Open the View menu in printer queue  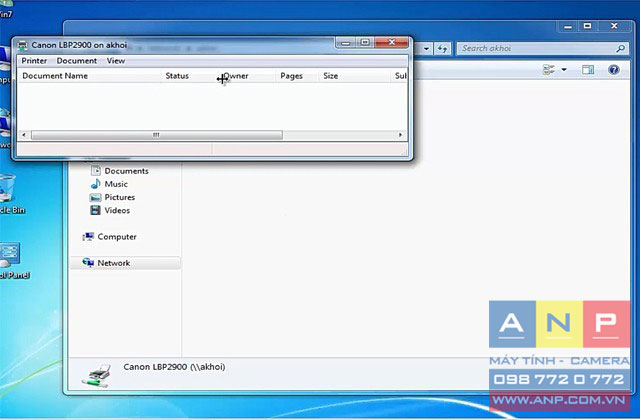[116, 61]
